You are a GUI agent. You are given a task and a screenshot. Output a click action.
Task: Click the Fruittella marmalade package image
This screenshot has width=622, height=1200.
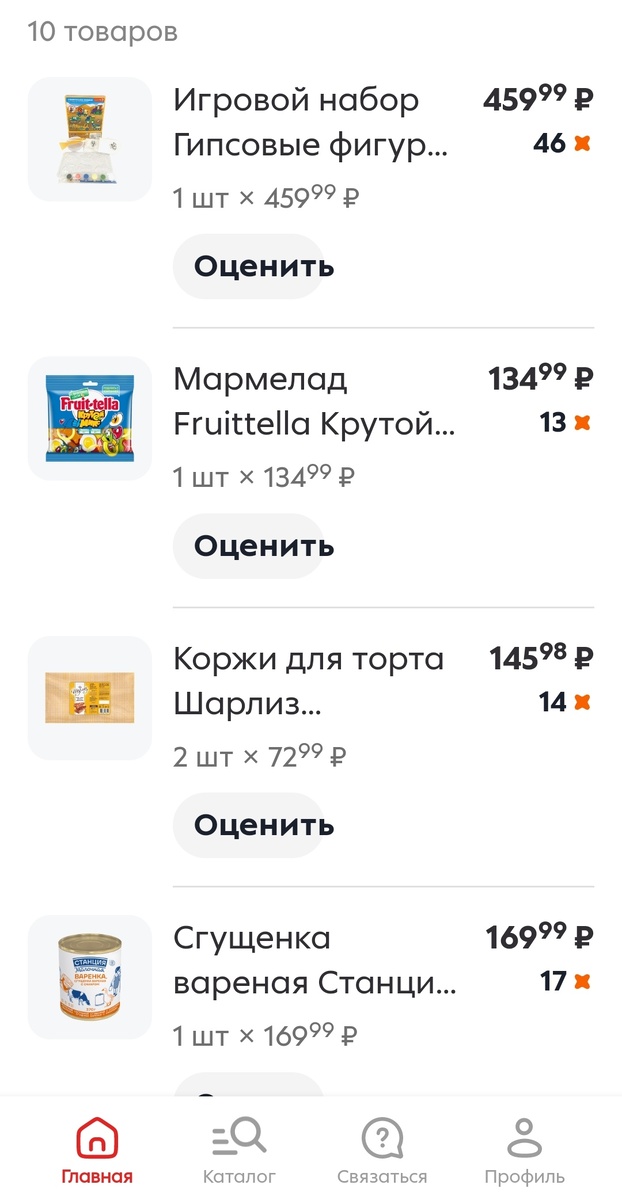89,418
